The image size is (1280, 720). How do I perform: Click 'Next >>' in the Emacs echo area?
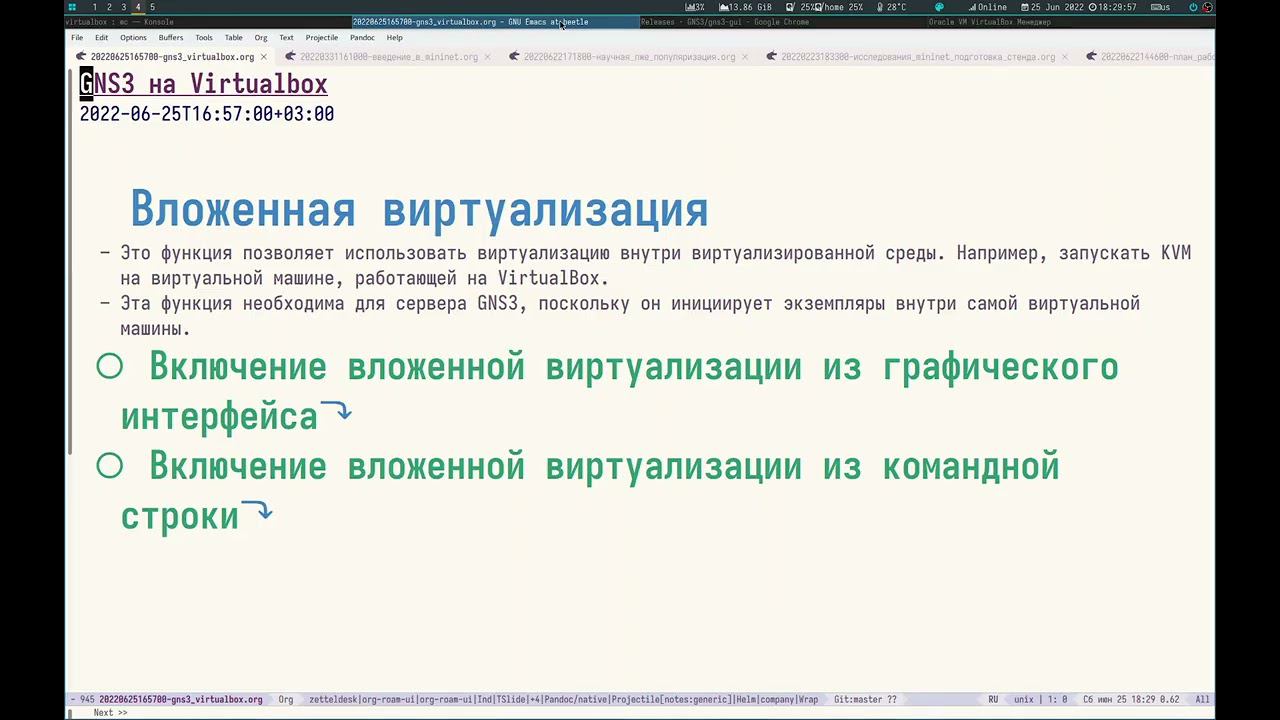click(x=110, y=713)
